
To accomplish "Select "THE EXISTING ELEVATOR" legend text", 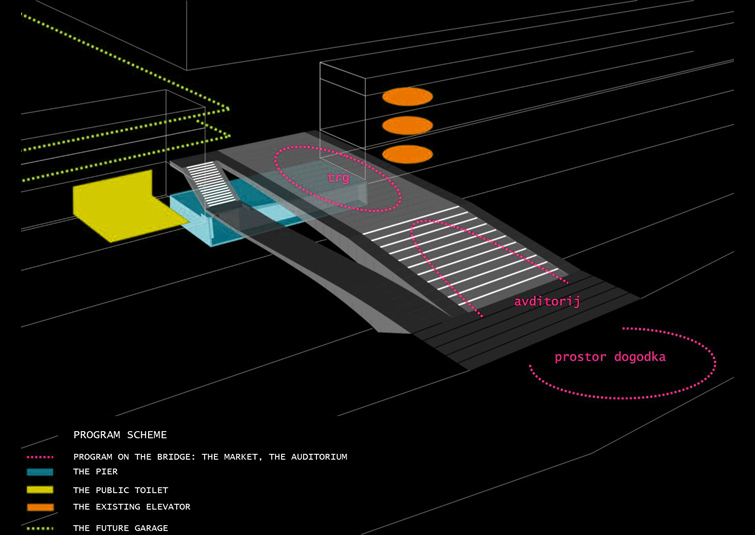I will 131,507.
